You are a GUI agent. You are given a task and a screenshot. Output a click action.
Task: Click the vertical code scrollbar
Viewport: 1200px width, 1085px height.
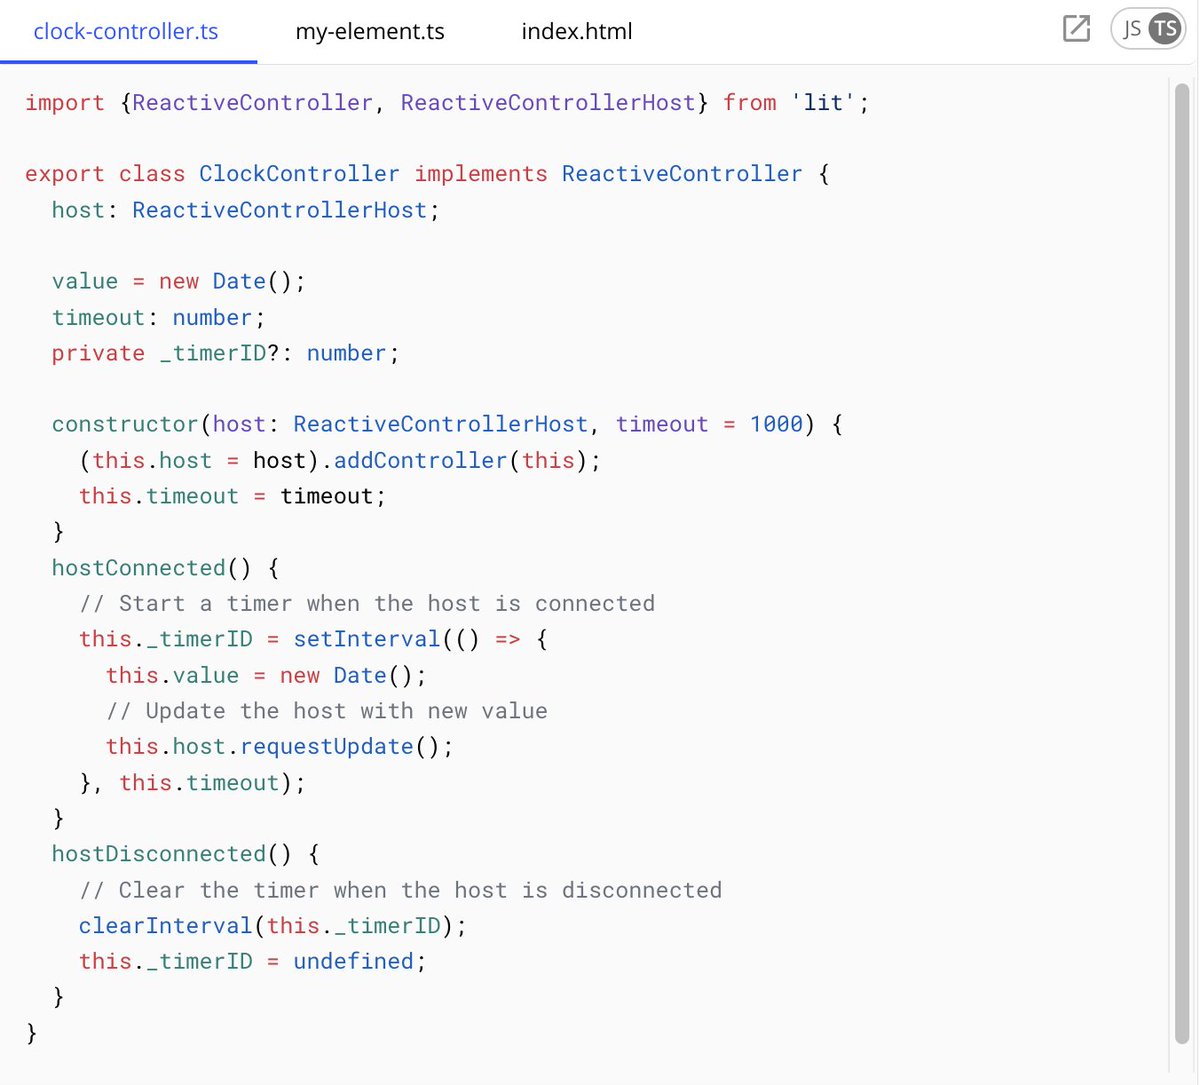(1181, 563)
